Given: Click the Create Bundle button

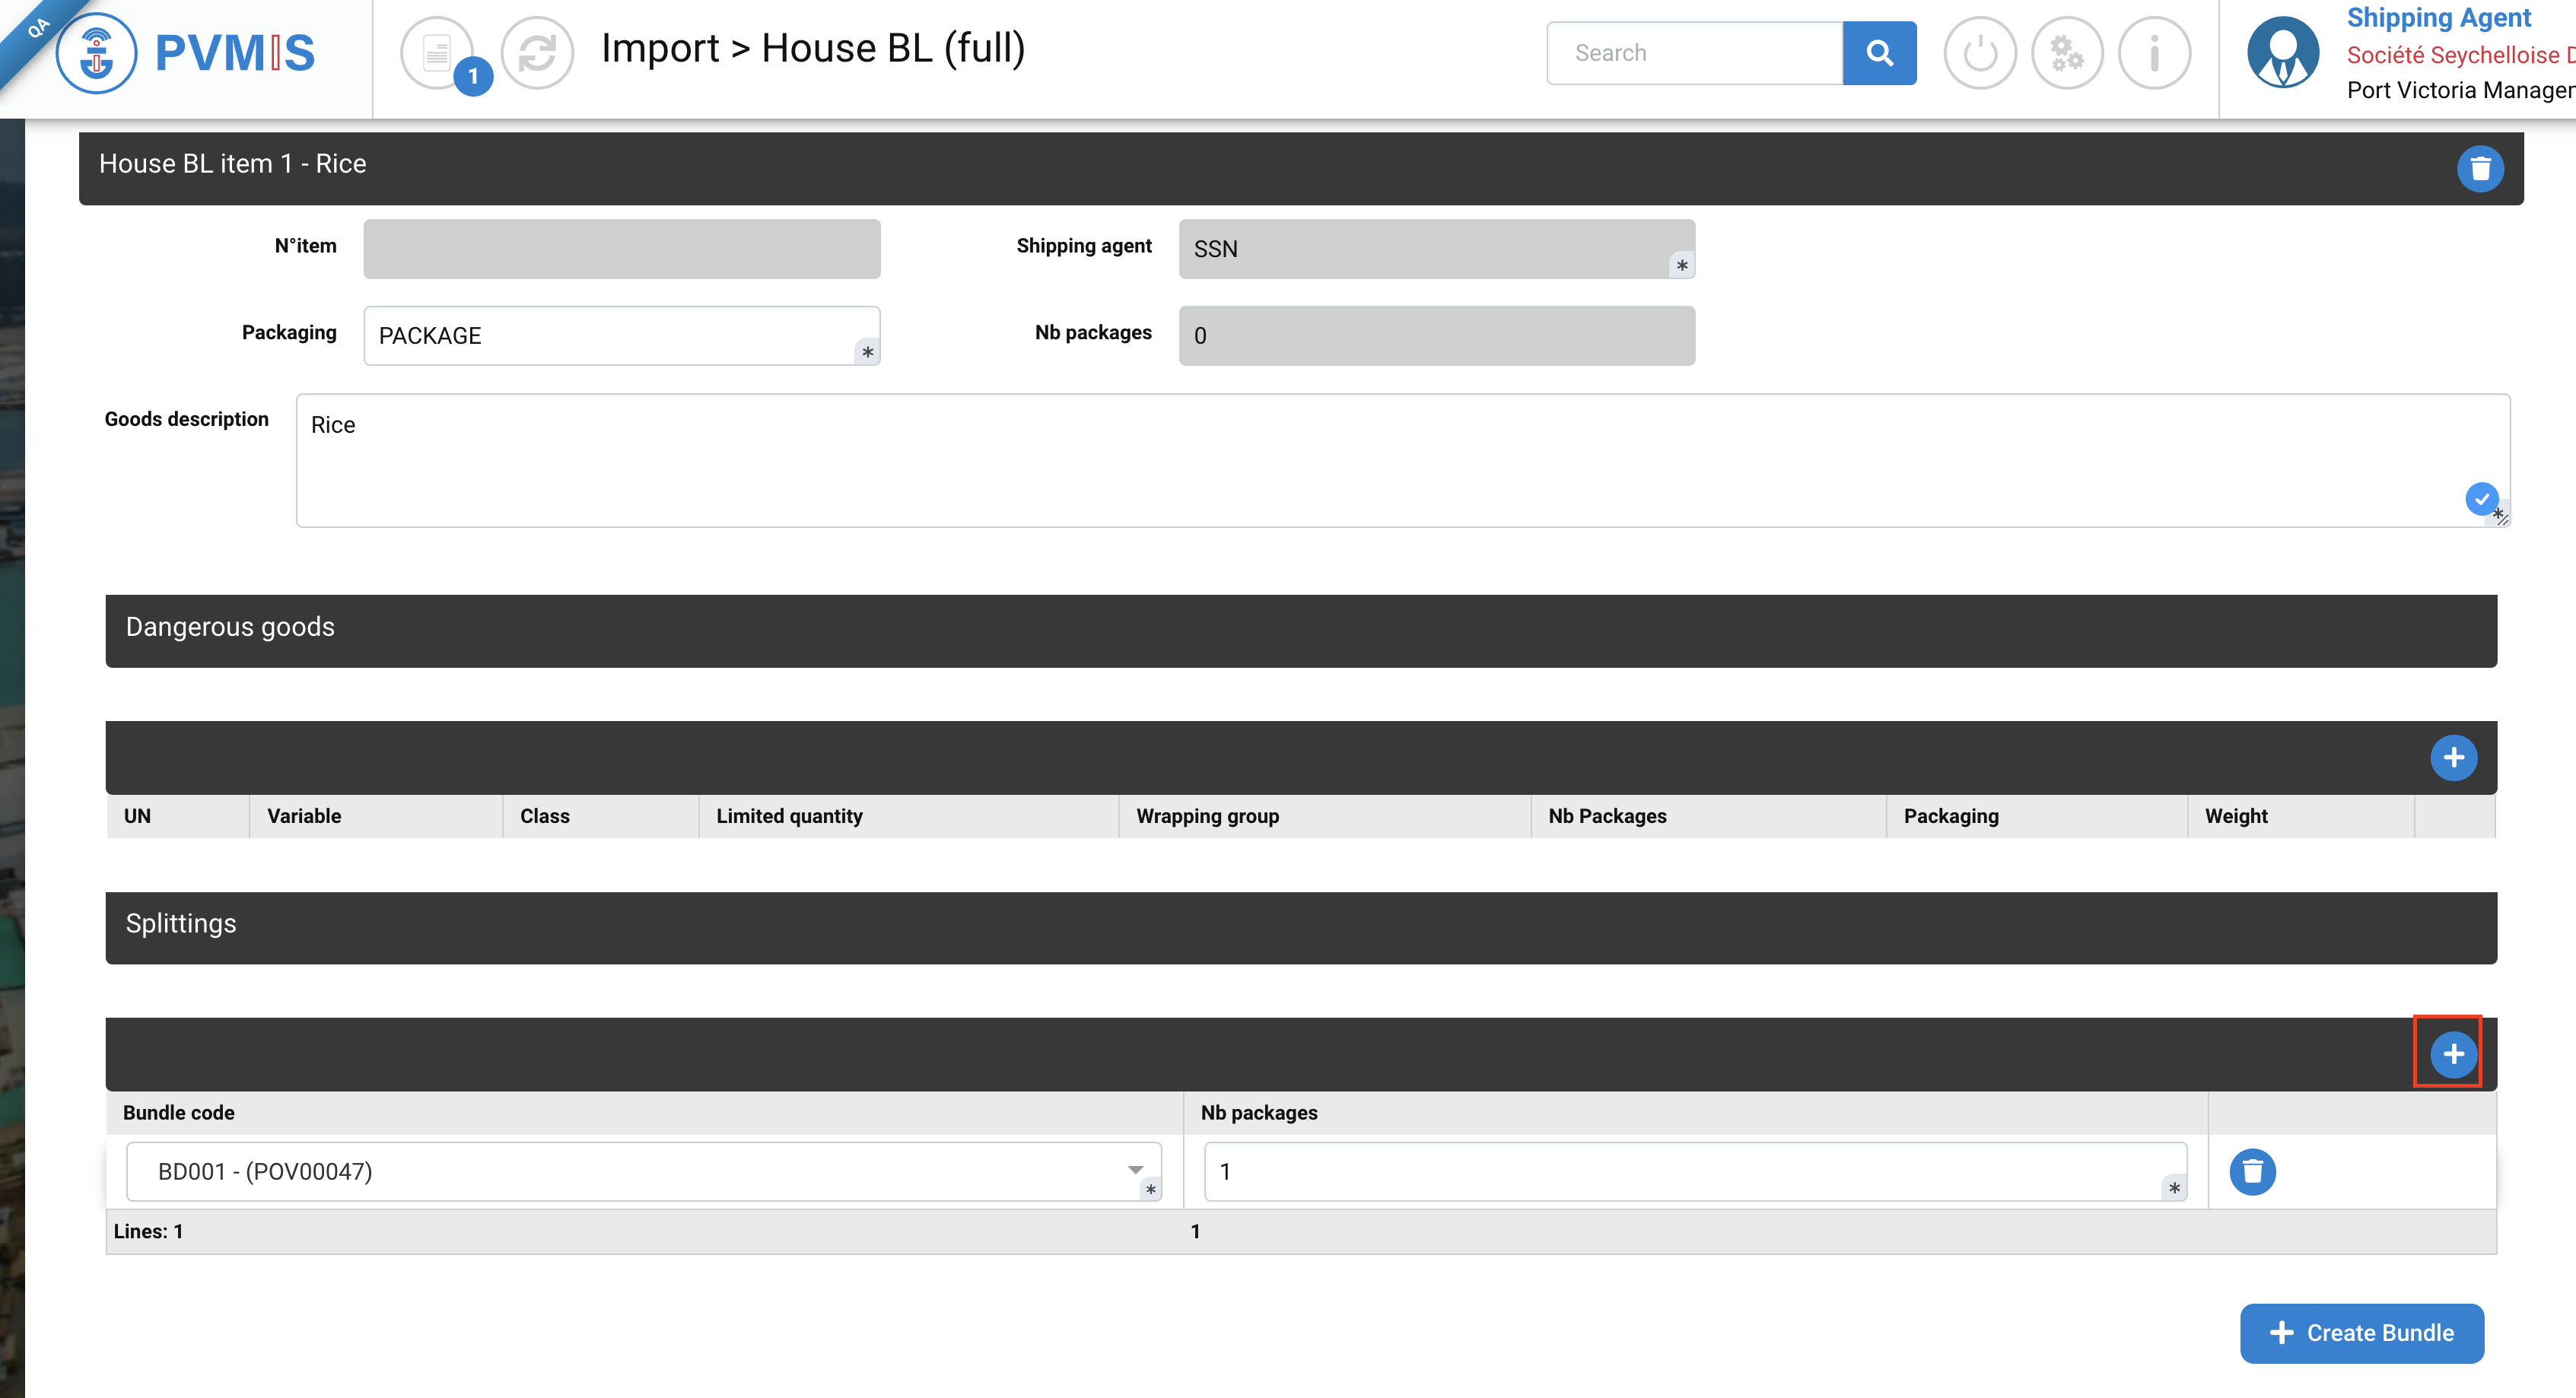Looking at the screenshot, I should pos(2361,1333).
